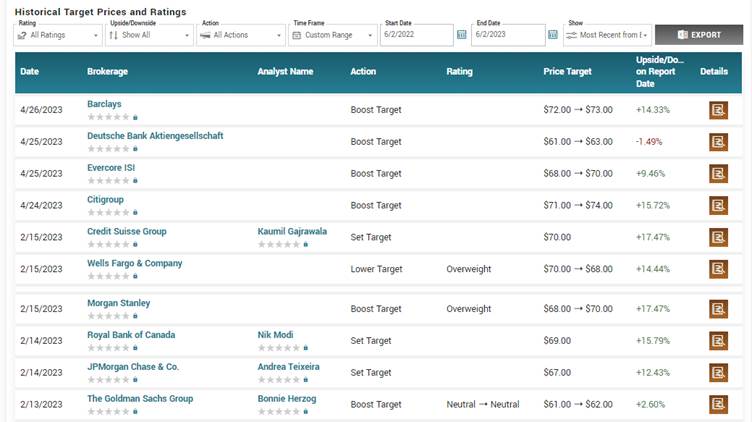The height and width of the screenshot is (422, 752).
Task: Open details icon for Barclays 4/26/2023 row
Action: [718, 110]
